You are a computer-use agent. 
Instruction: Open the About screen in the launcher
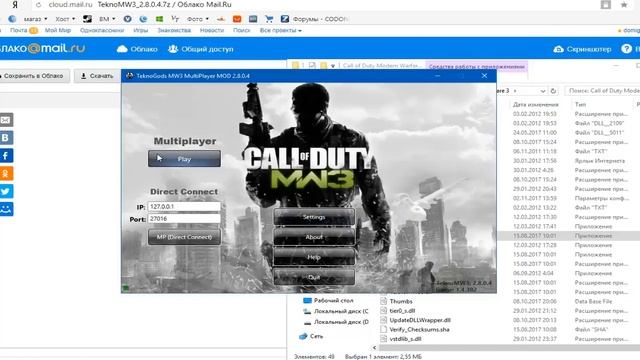pyautogui.click(x=314, y=237)
